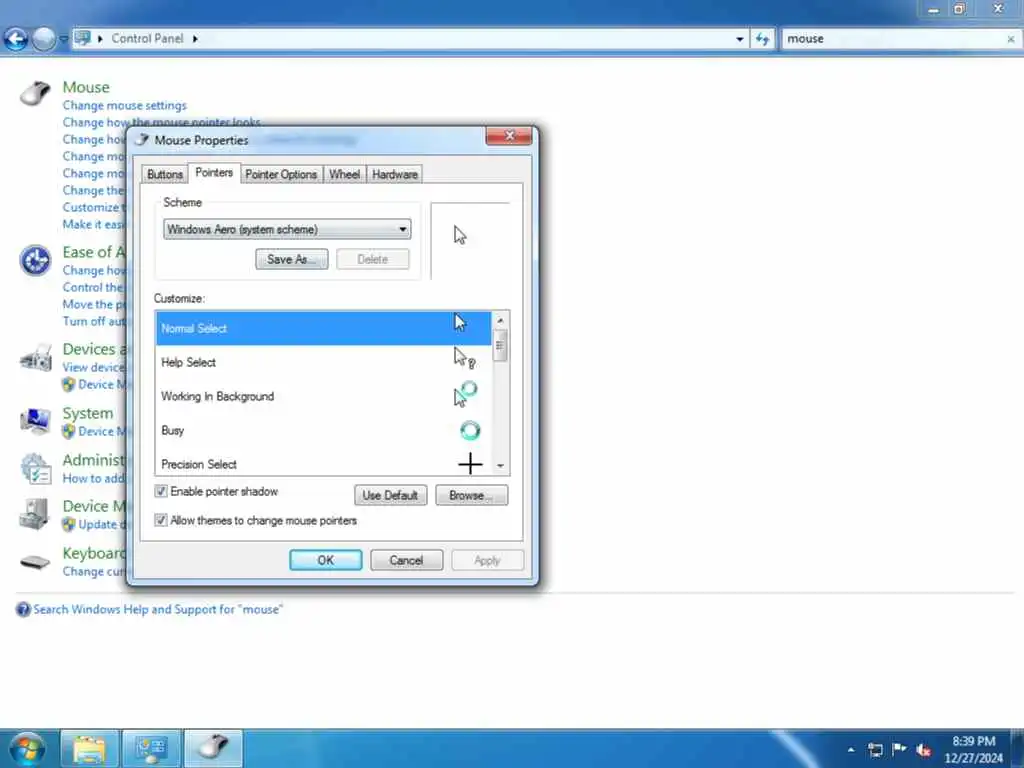The width and height of the screenshot is (1024, 768).
Task: Toggle Allow themes to change mouse pointers
Action: coord(161,520)
